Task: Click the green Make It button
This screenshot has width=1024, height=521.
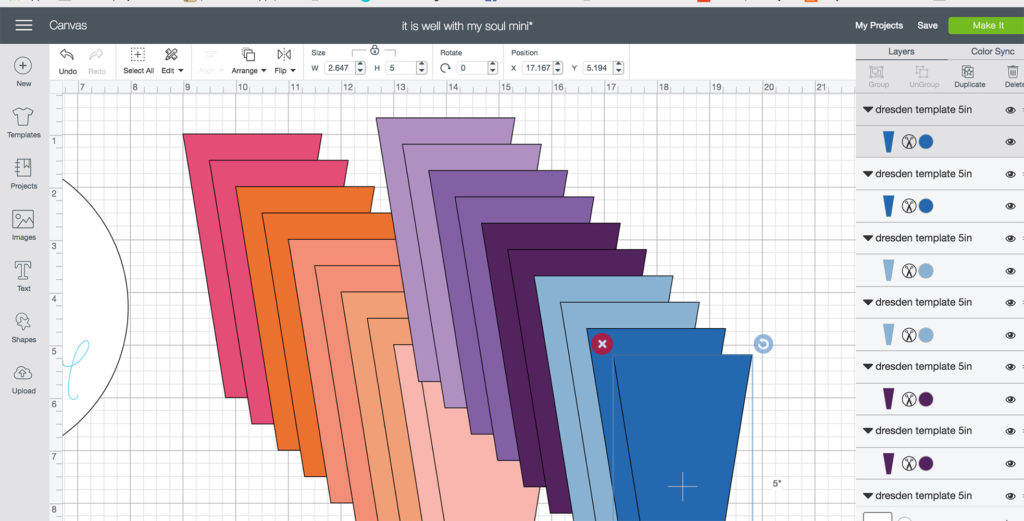Action: [987, 25]
